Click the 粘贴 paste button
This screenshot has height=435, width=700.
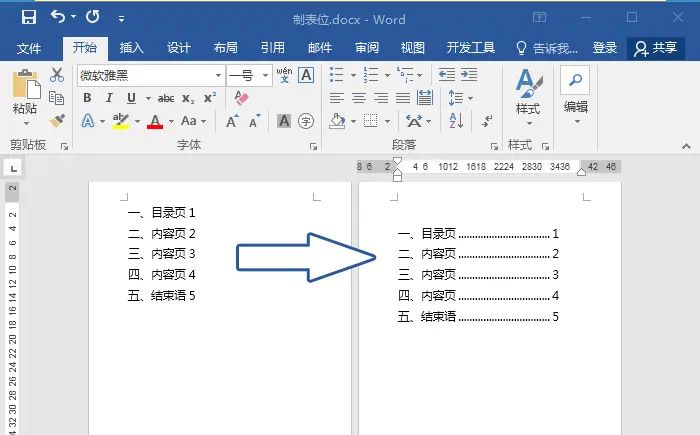point(25,96)
